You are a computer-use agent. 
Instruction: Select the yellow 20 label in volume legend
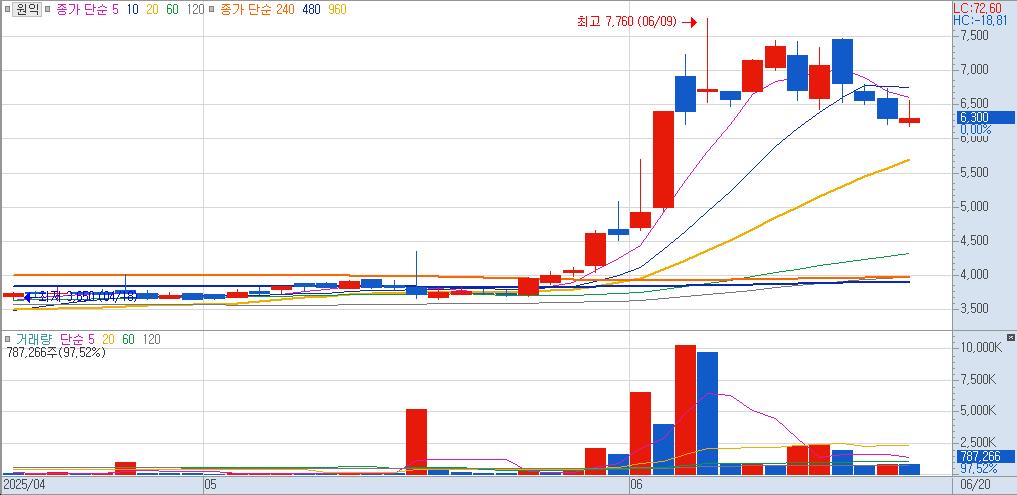click(108, 339)
